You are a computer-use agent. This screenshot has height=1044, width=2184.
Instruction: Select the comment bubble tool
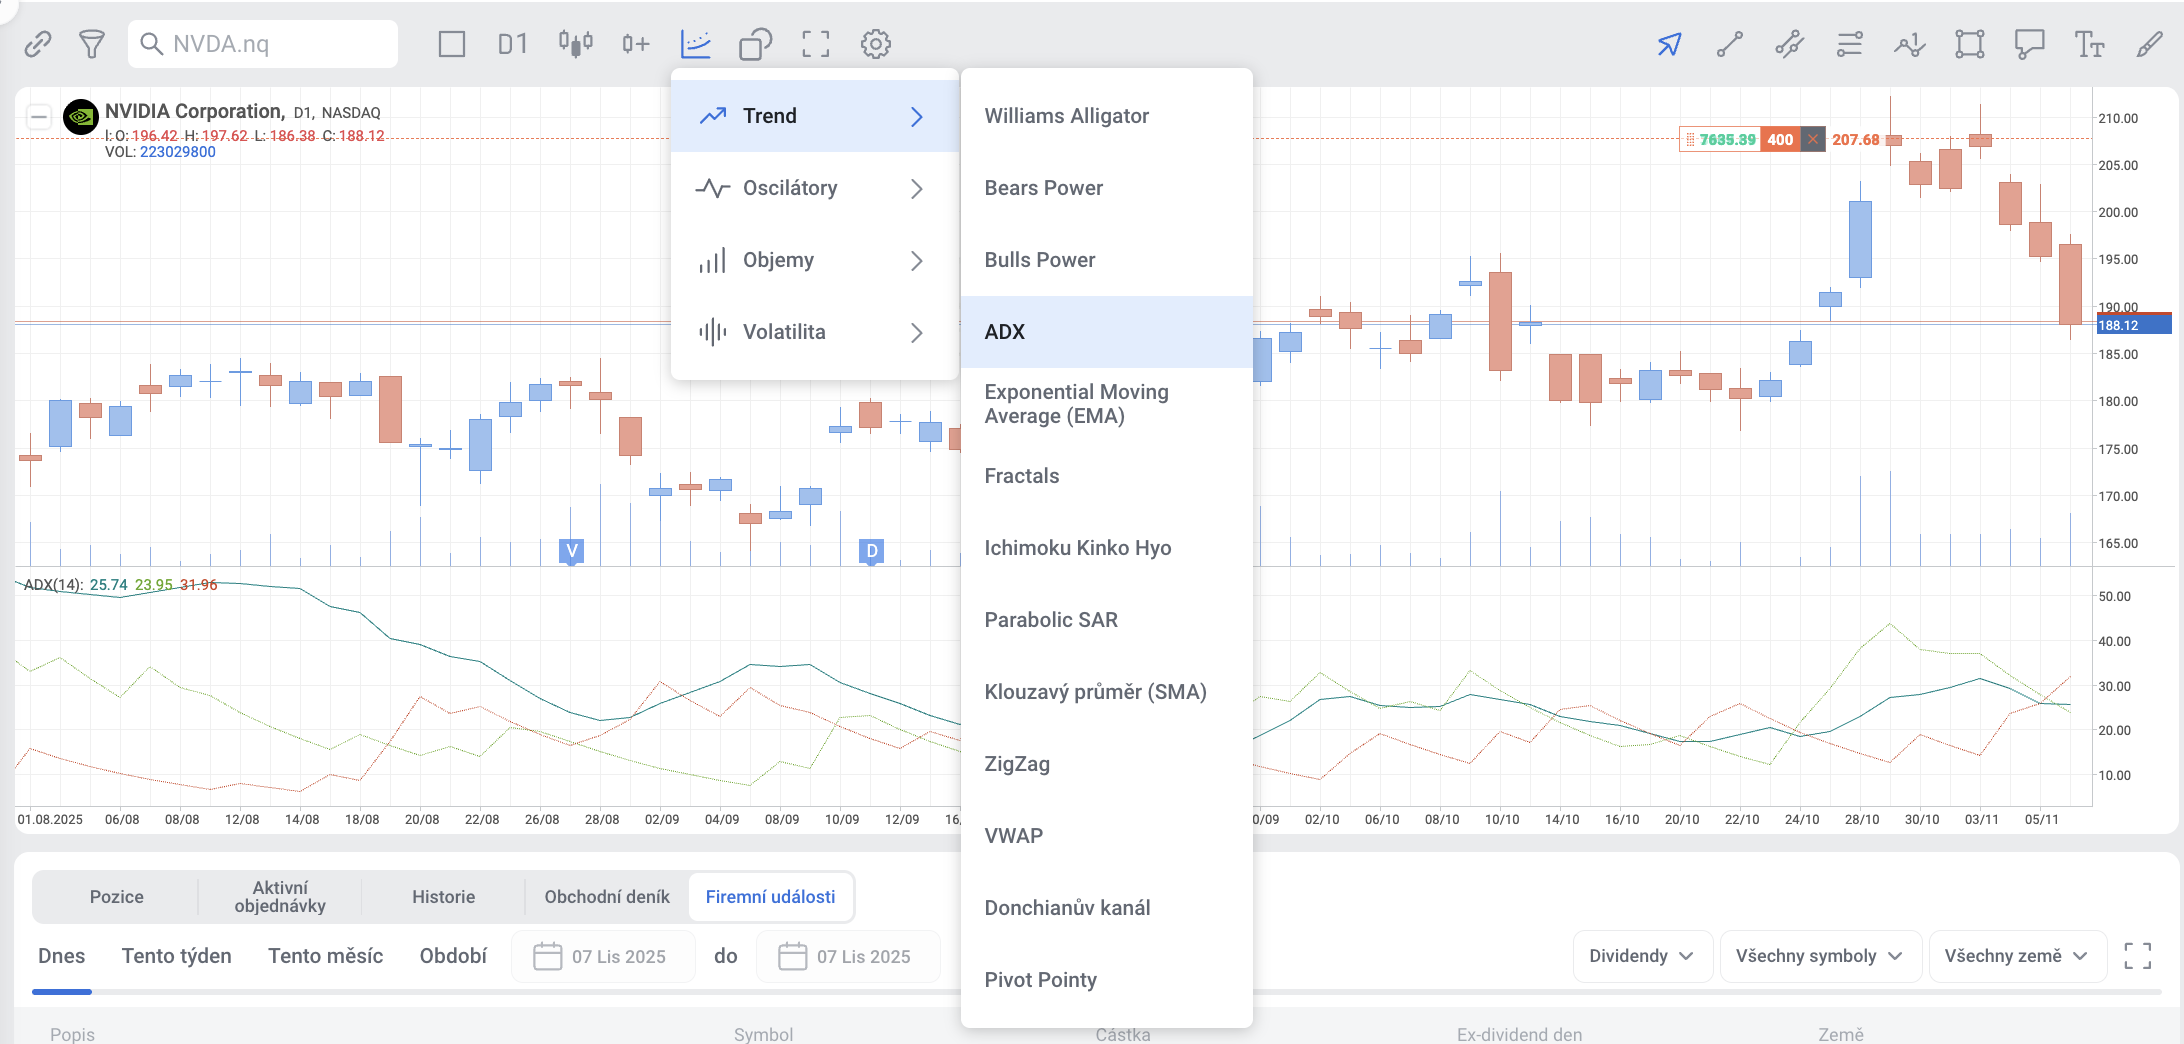(x=2030, y=44)
